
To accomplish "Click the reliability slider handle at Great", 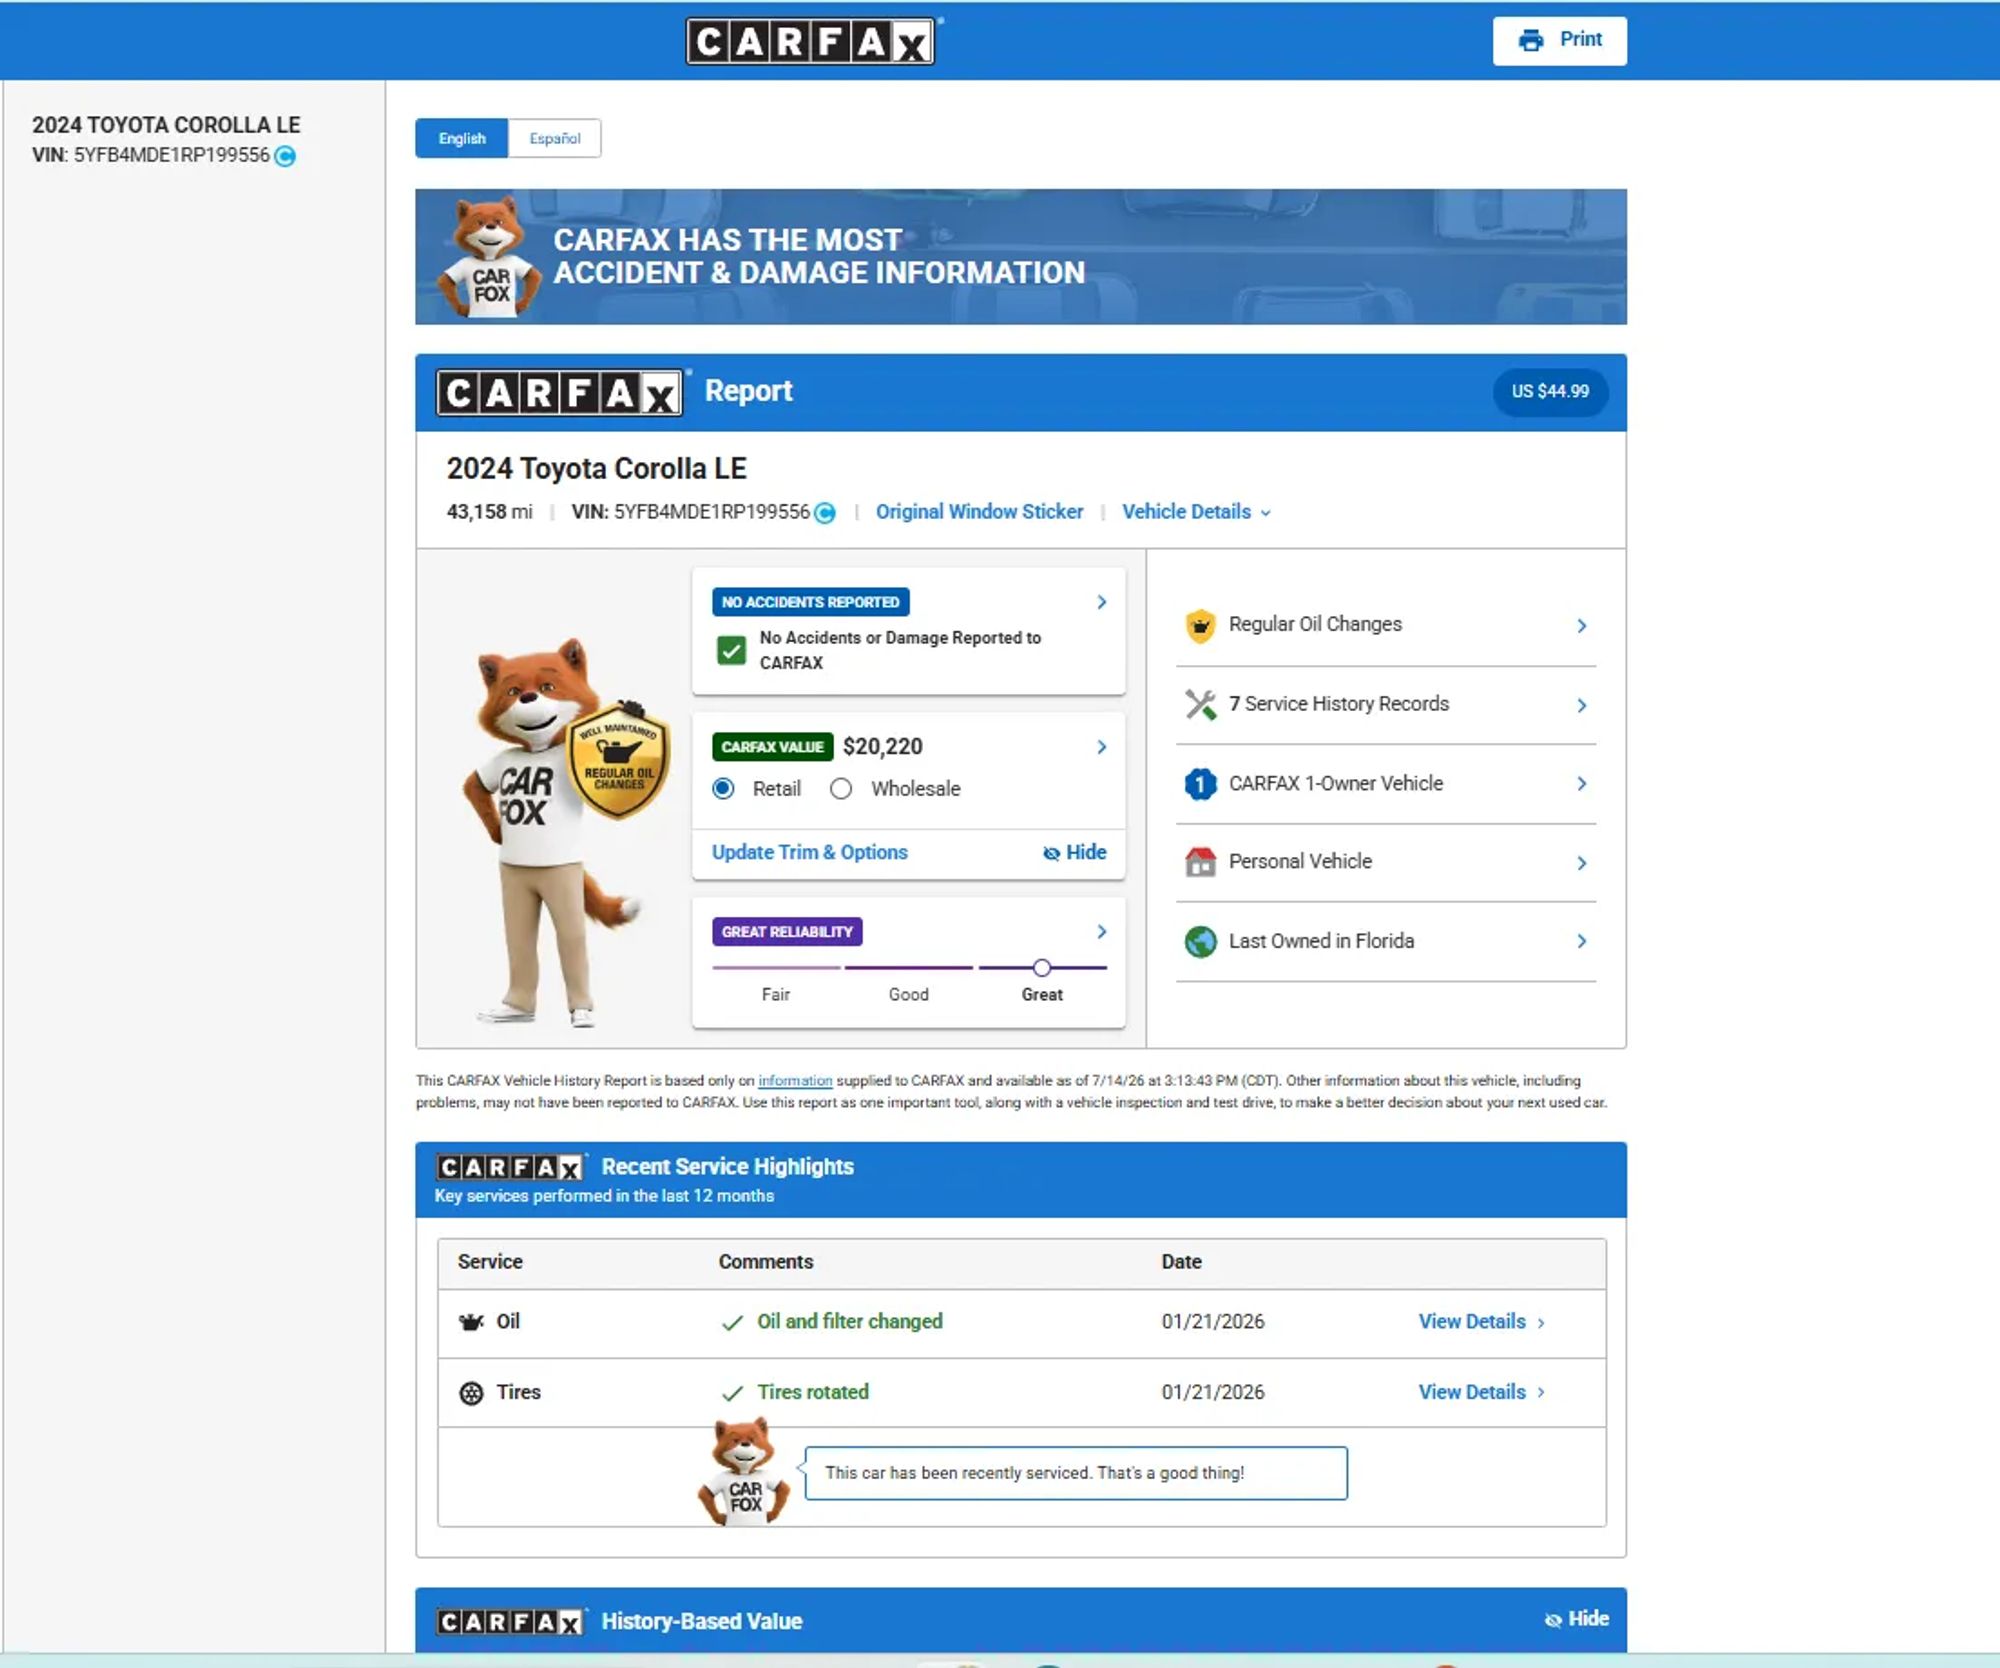I will coord(1042,968).
